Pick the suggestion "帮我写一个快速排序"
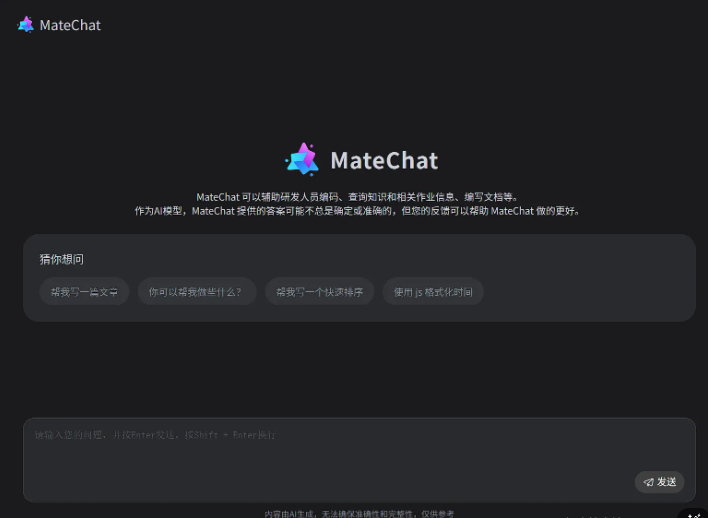The height and width of the screenshot is (518, 708). [319, 292]
